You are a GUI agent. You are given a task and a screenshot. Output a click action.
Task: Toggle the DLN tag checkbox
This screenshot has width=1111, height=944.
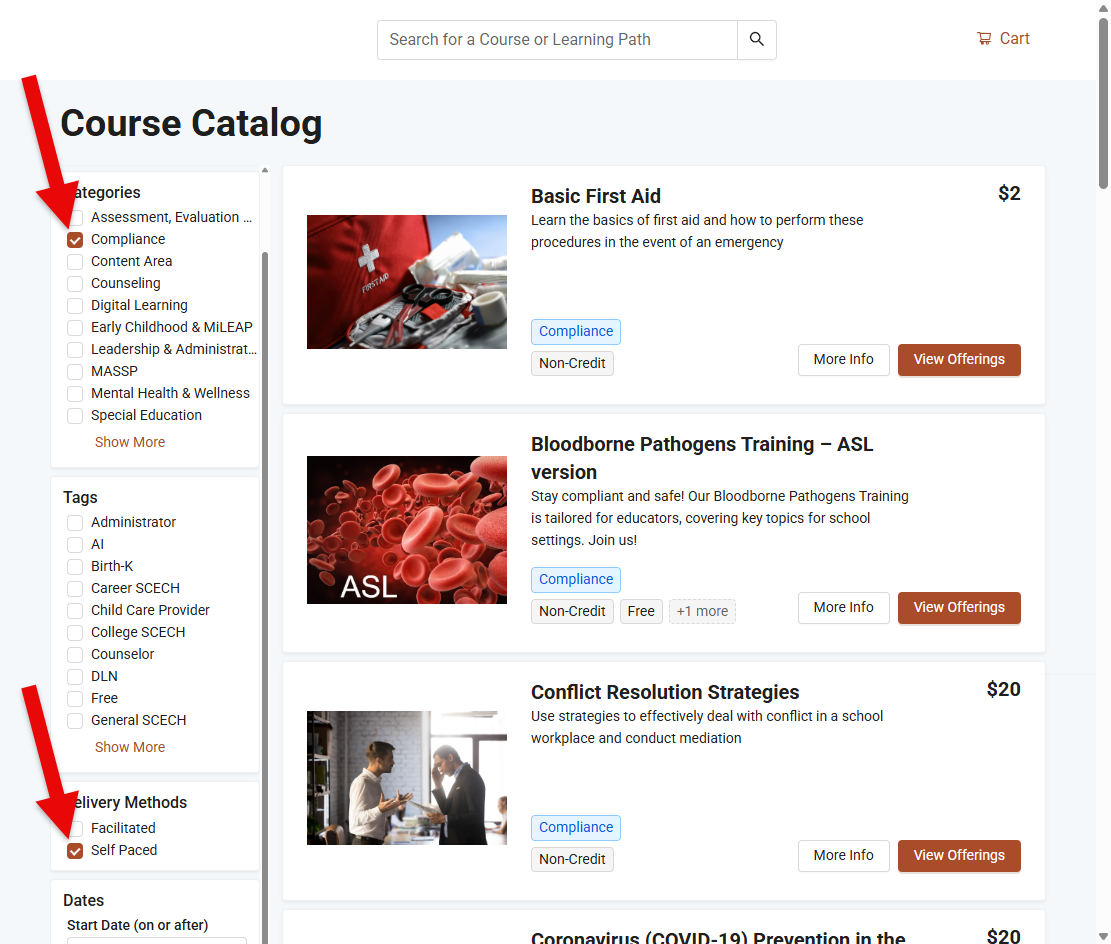(75, 676)
